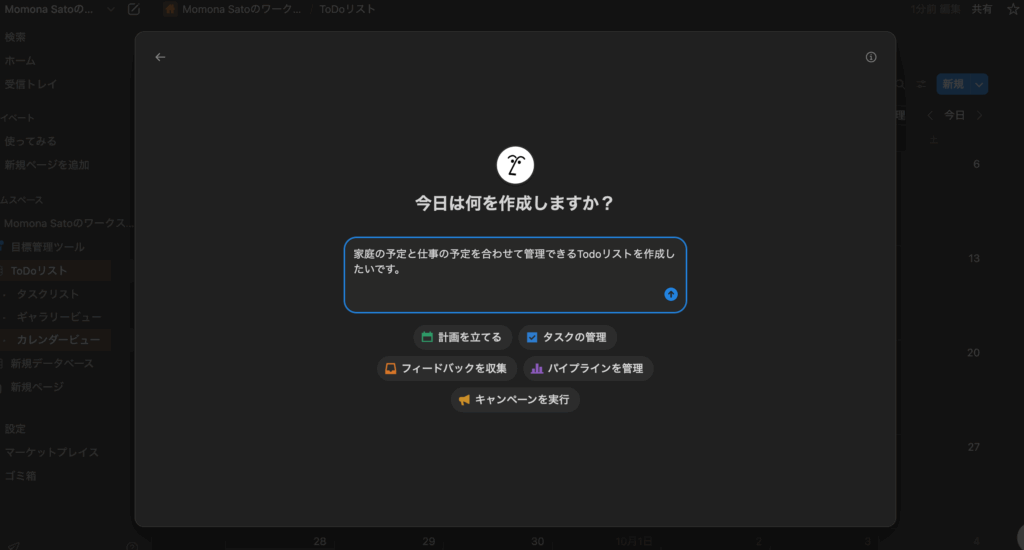Click the Notion AI face avatar
This screenshot has height=550, width=1024.
[x=515, y=165]
